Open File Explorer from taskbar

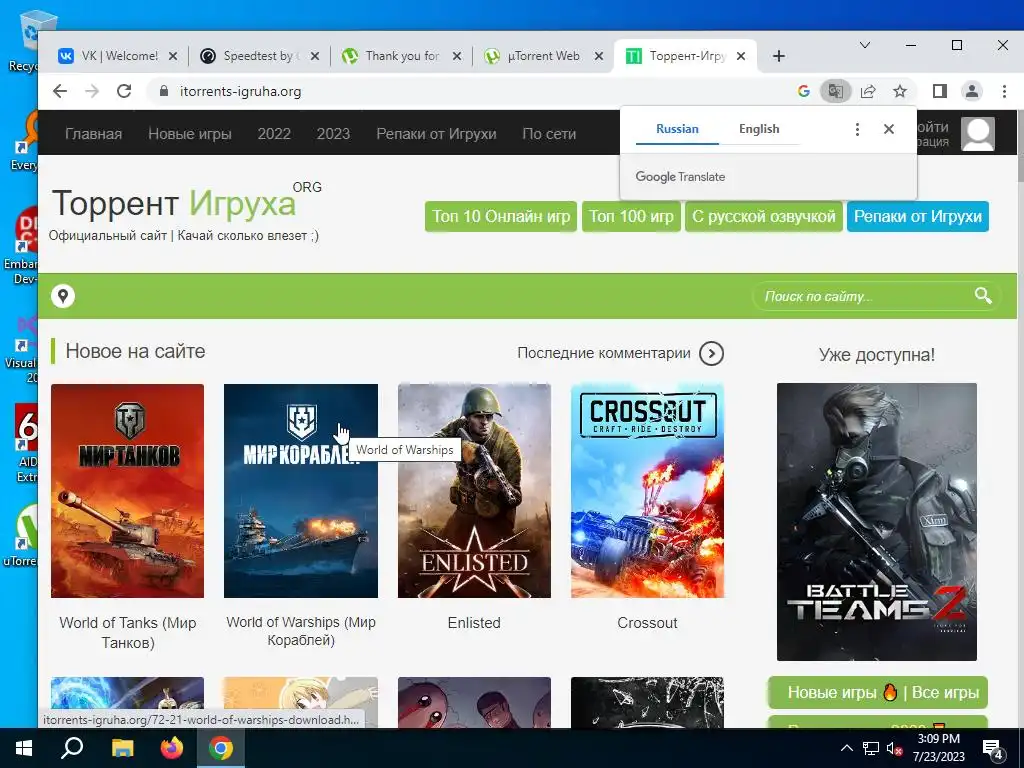[x=122, y=748]
